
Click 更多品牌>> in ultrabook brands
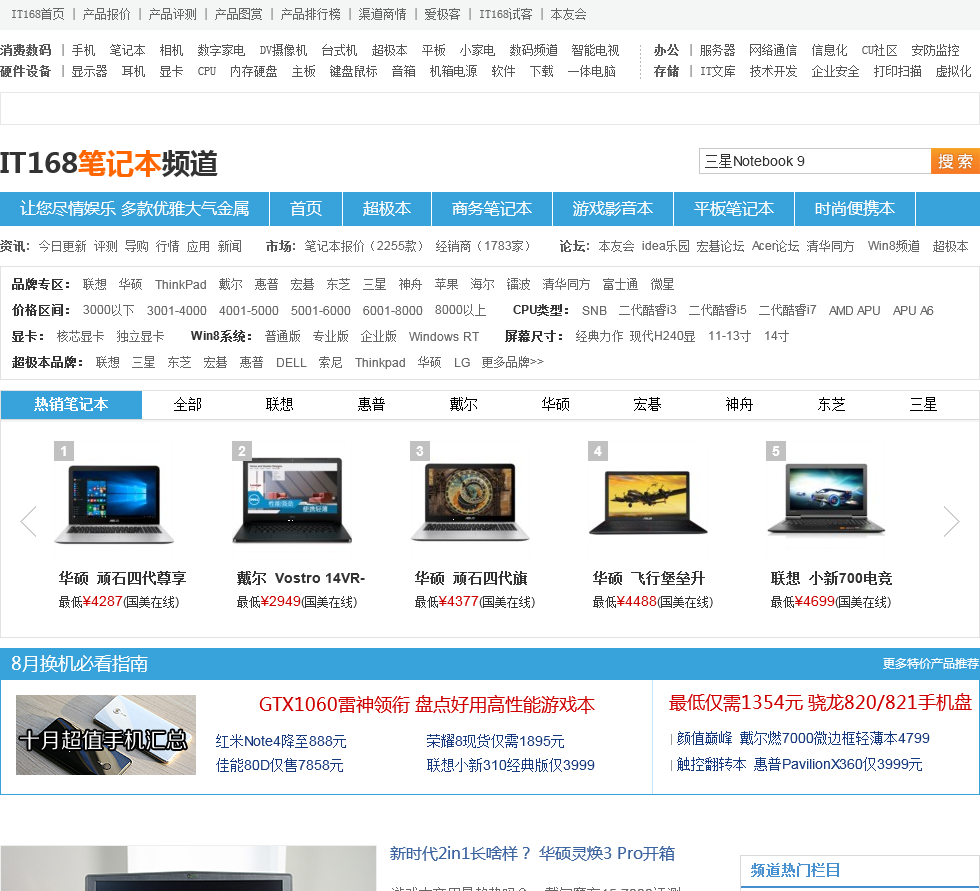point(512,362)
